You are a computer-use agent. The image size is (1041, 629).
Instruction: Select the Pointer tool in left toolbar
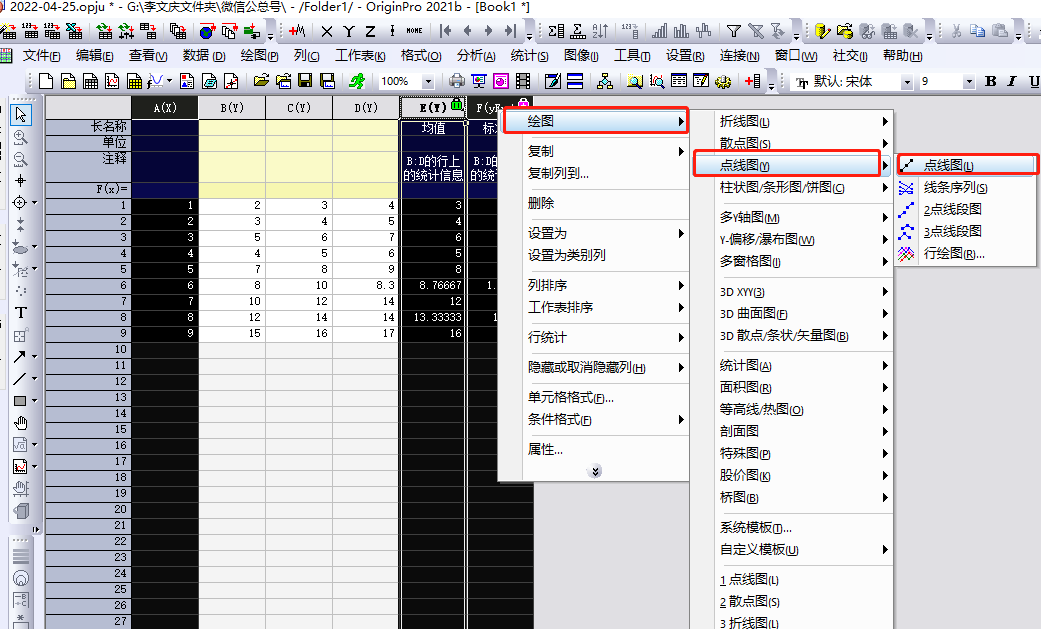pos(20,115)
